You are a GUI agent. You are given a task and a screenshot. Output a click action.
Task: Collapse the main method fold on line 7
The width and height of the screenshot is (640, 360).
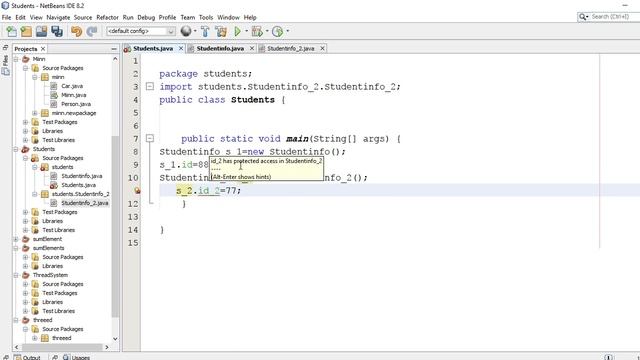pos(150,138)
